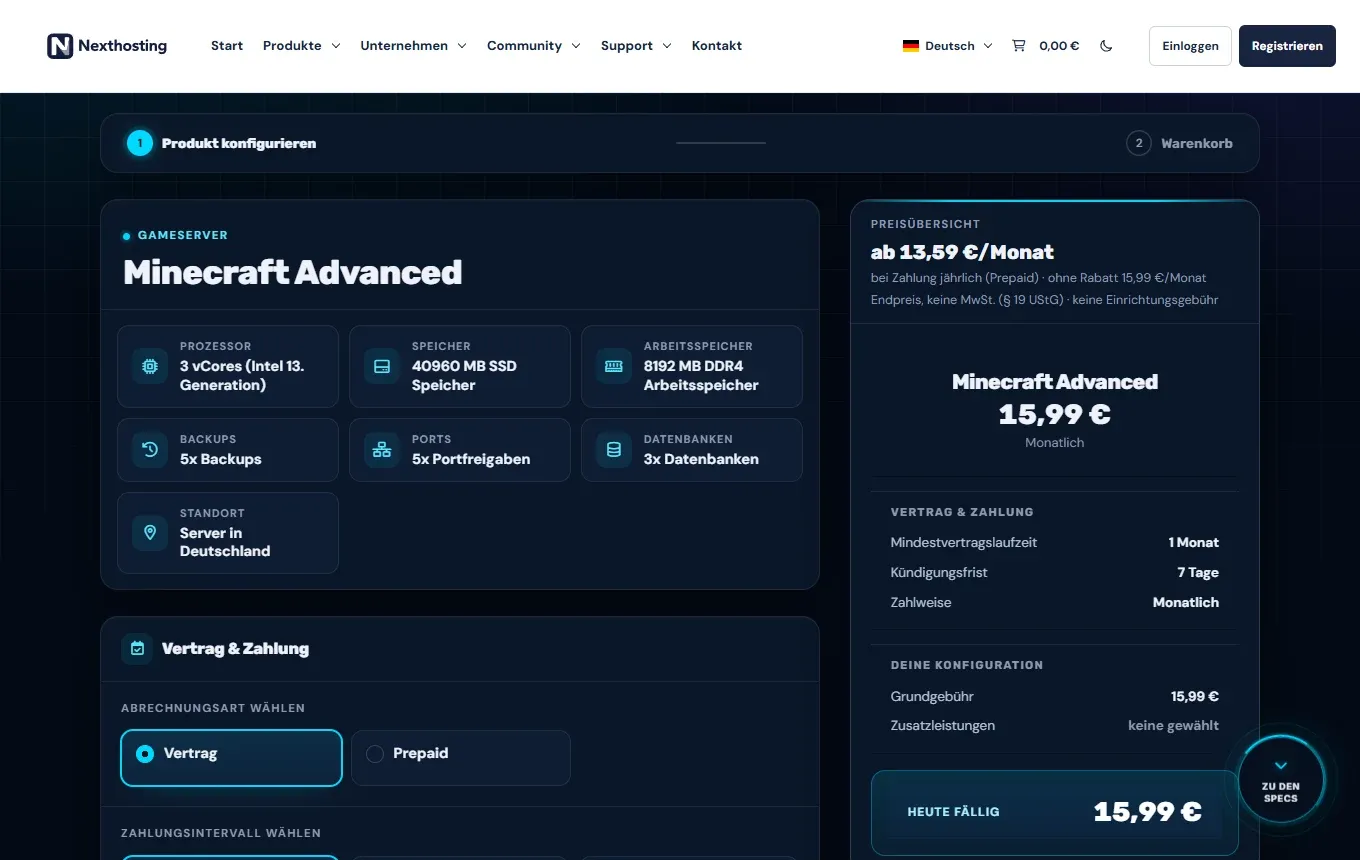Click the keine gewählt Zusatzleistungen value
This screenshot has height=860, width=1360.
click(x=1173, y=726)
